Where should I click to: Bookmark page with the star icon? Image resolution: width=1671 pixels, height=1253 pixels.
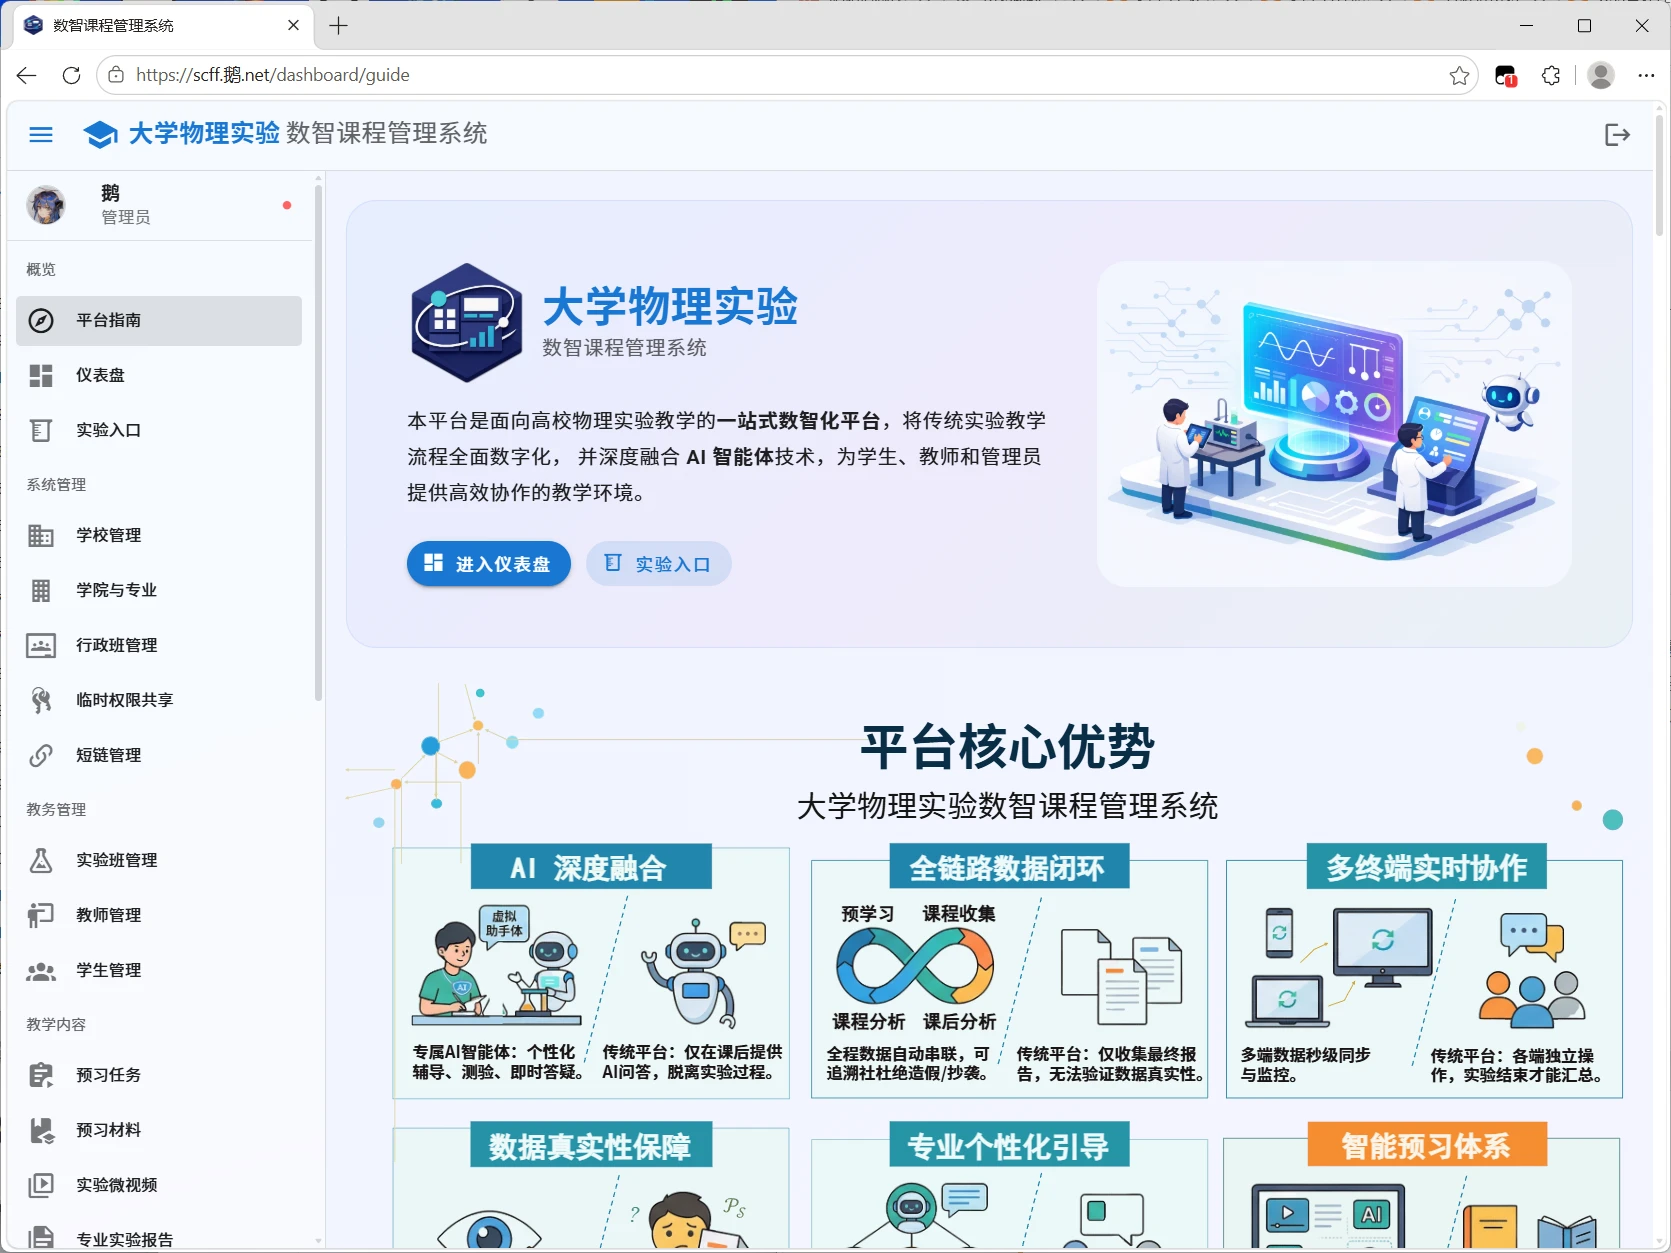point(1459,75)
